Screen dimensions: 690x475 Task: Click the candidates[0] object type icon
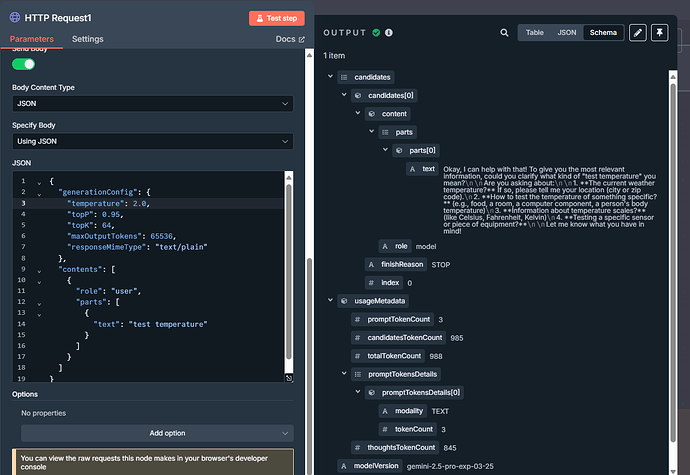(358, 96)
